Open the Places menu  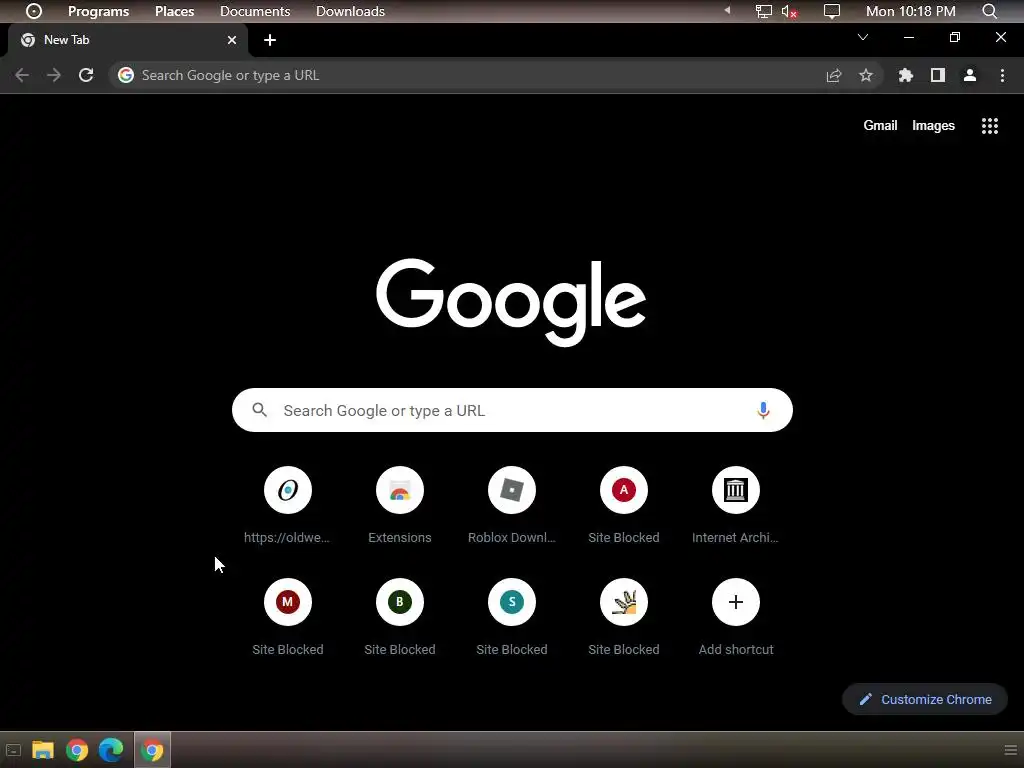tap(174, 11)
